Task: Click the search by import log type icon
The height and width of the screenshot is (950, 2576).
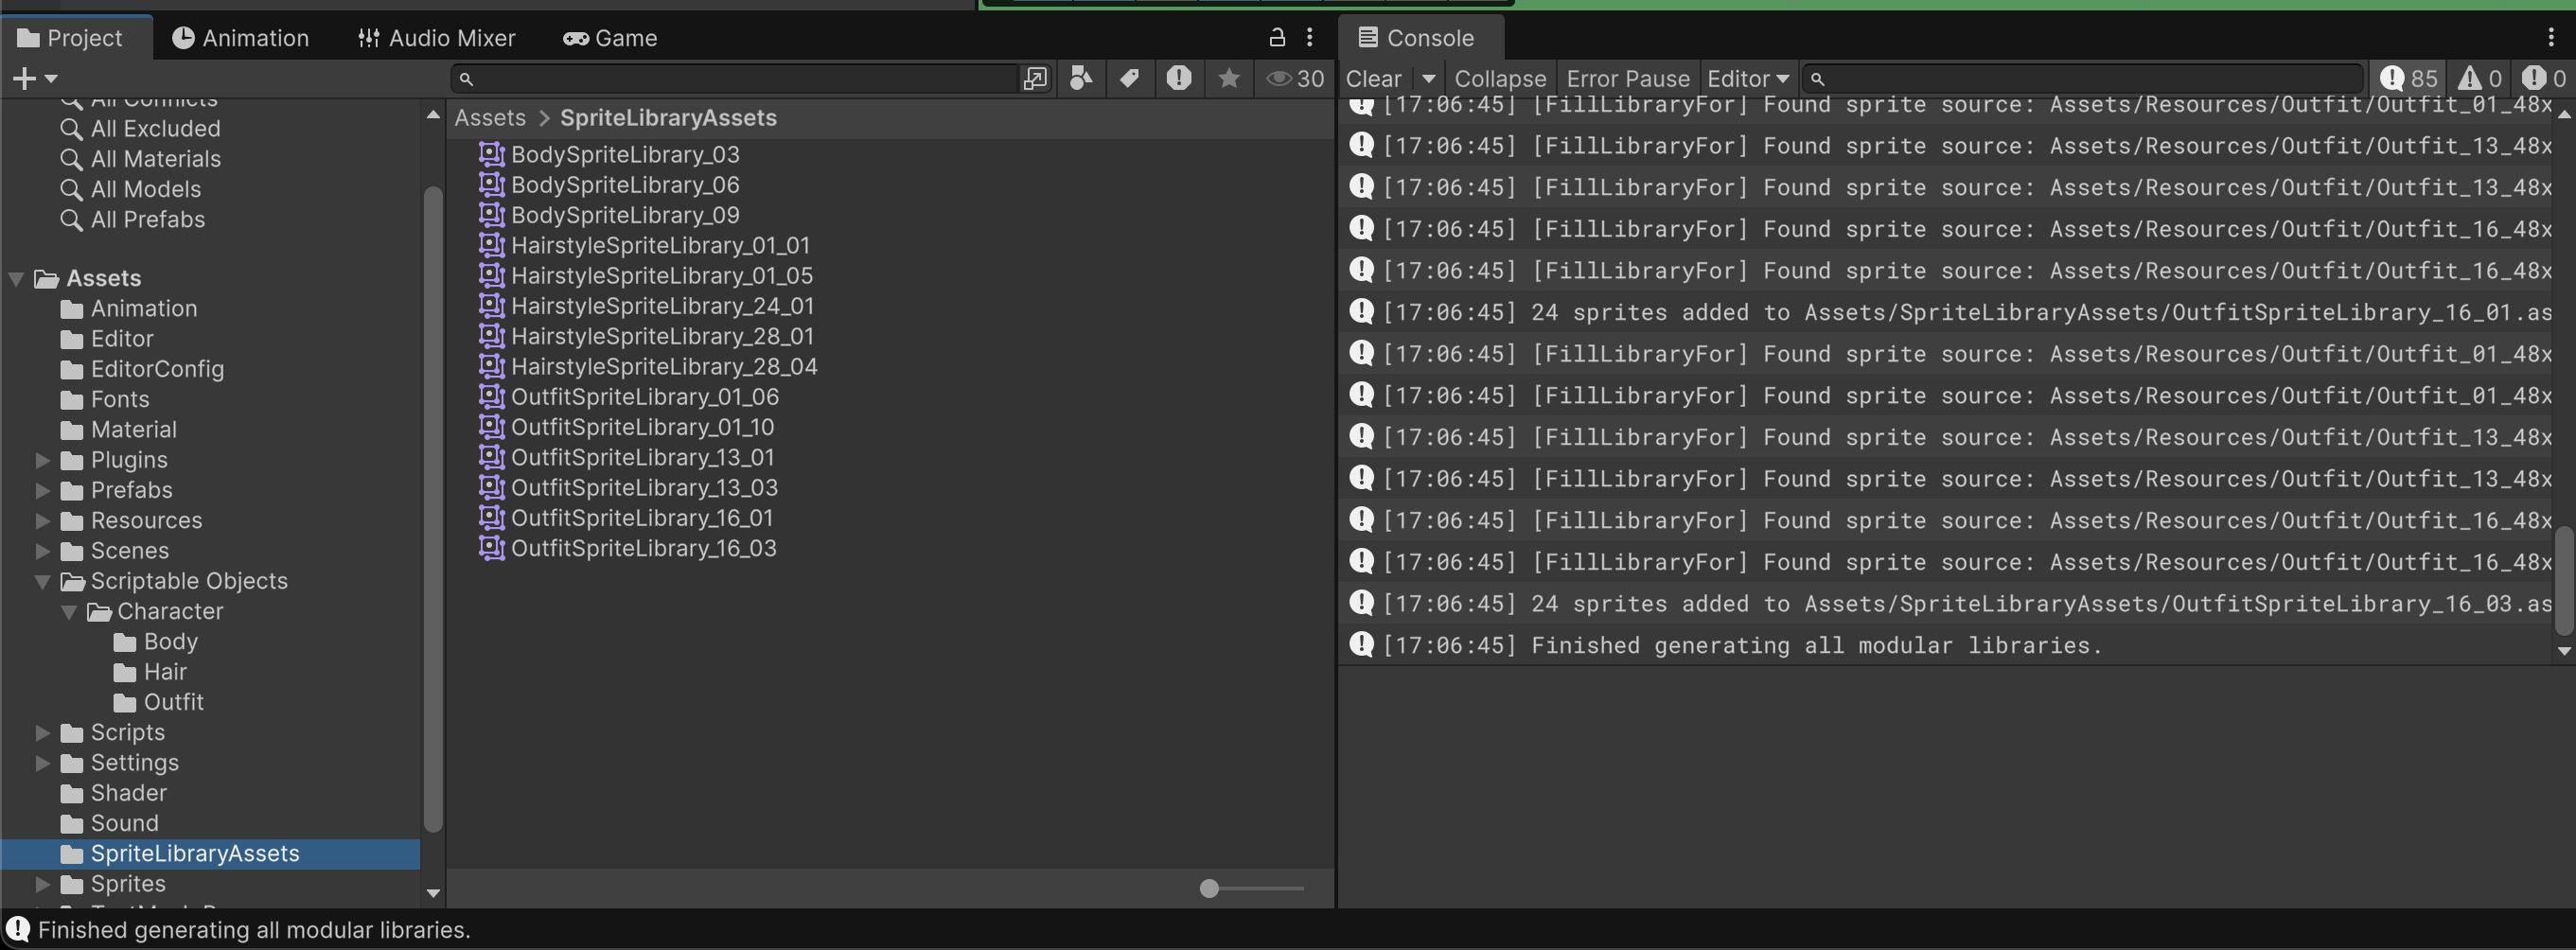Action: (1179, 78)
